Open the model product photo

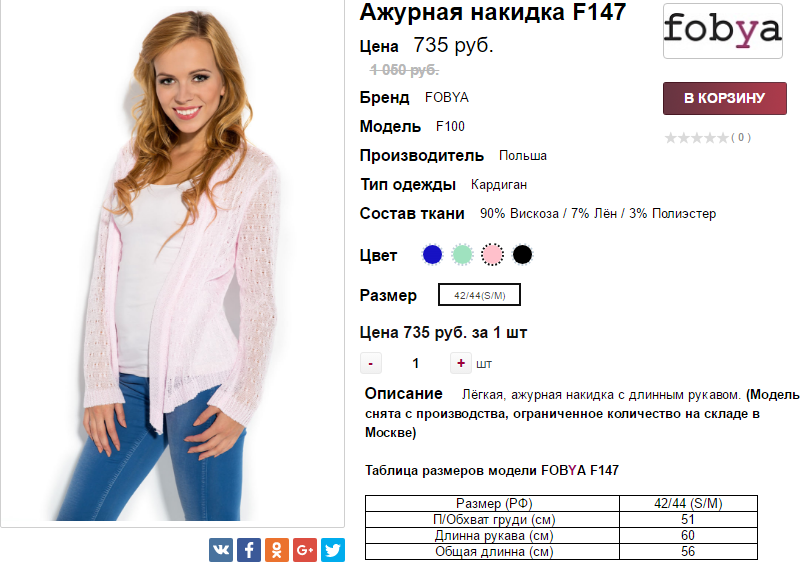point(172,262)
